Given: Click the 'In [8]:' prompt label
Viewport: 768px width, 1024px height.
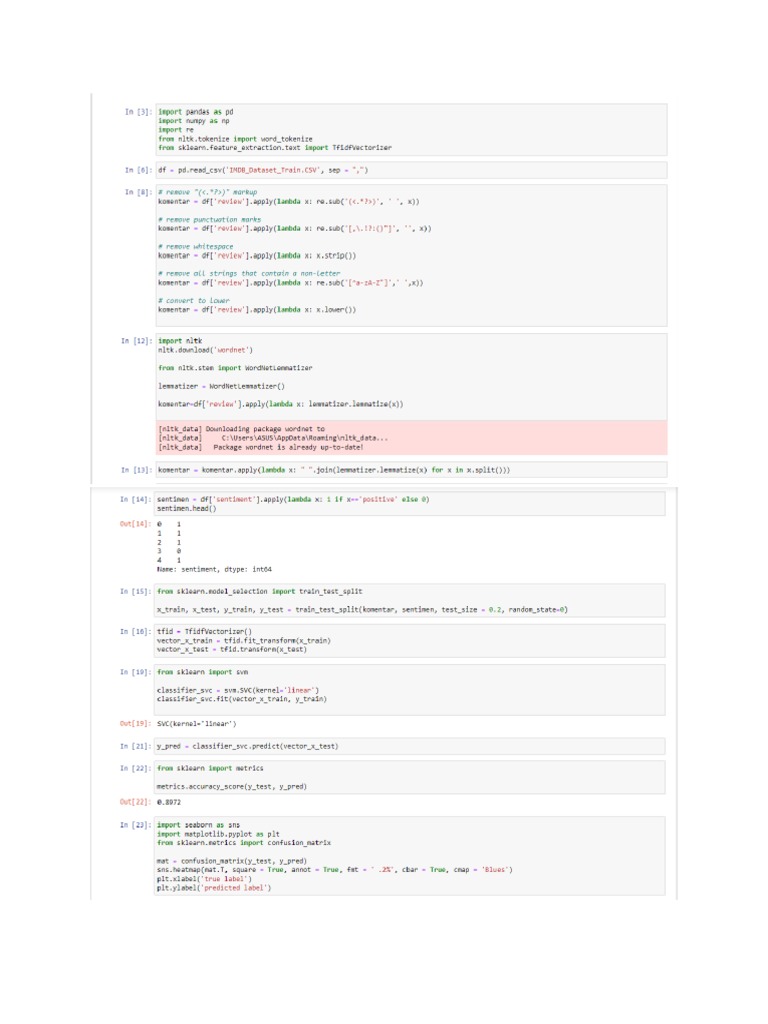Looking at the screenshot, I should (138, 192).
